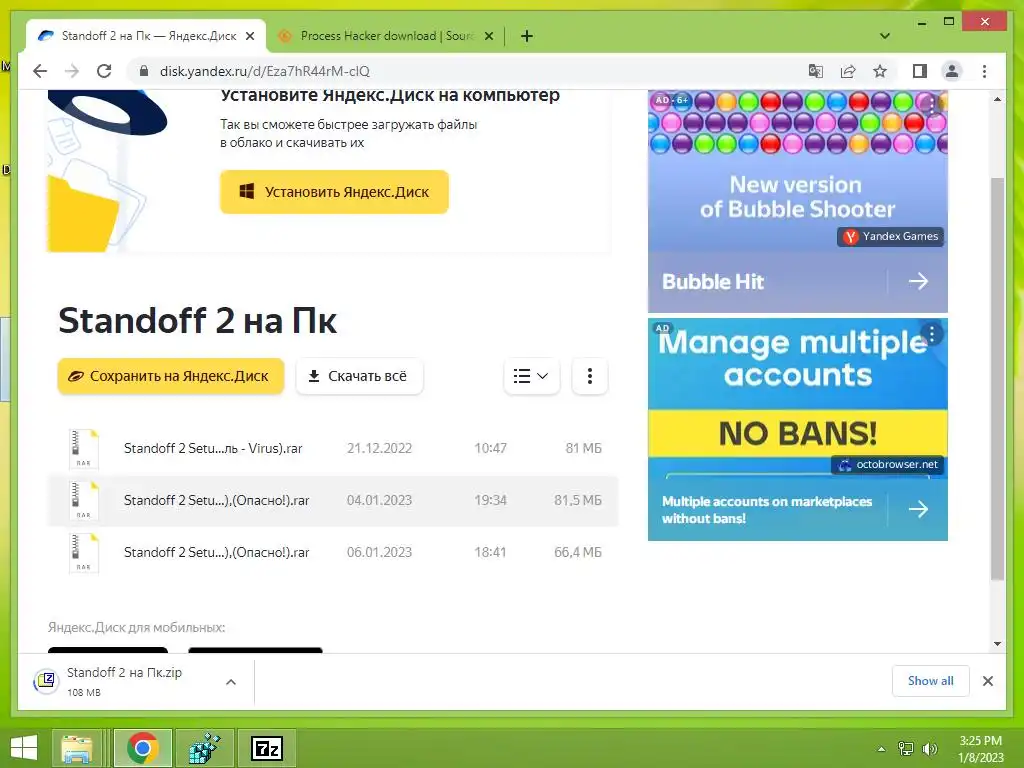Click the time value 10:47
Viewport: 1024px width, 768px height.
pyautogui.click(x=490, y=449)
